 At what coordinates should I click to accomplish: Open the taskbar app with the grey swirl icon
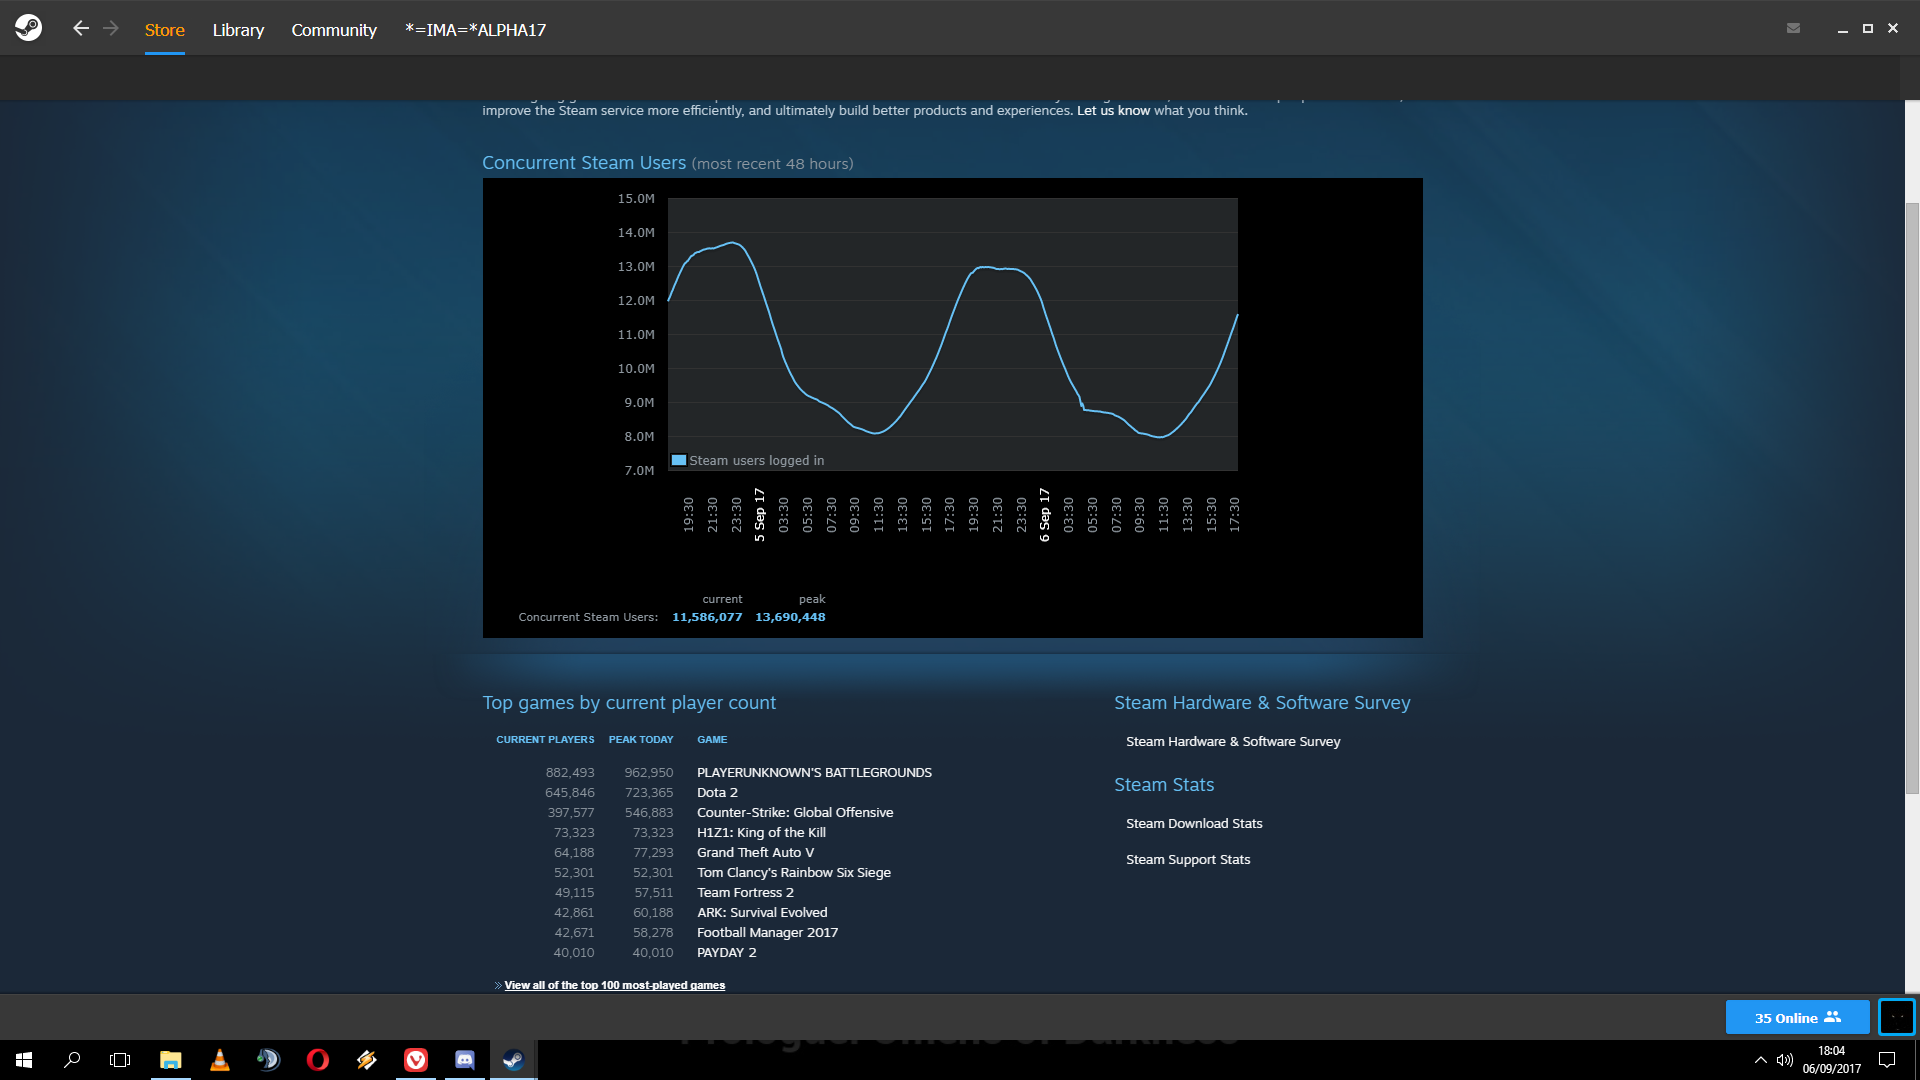pyautogui.click(x=269, y=1060)
